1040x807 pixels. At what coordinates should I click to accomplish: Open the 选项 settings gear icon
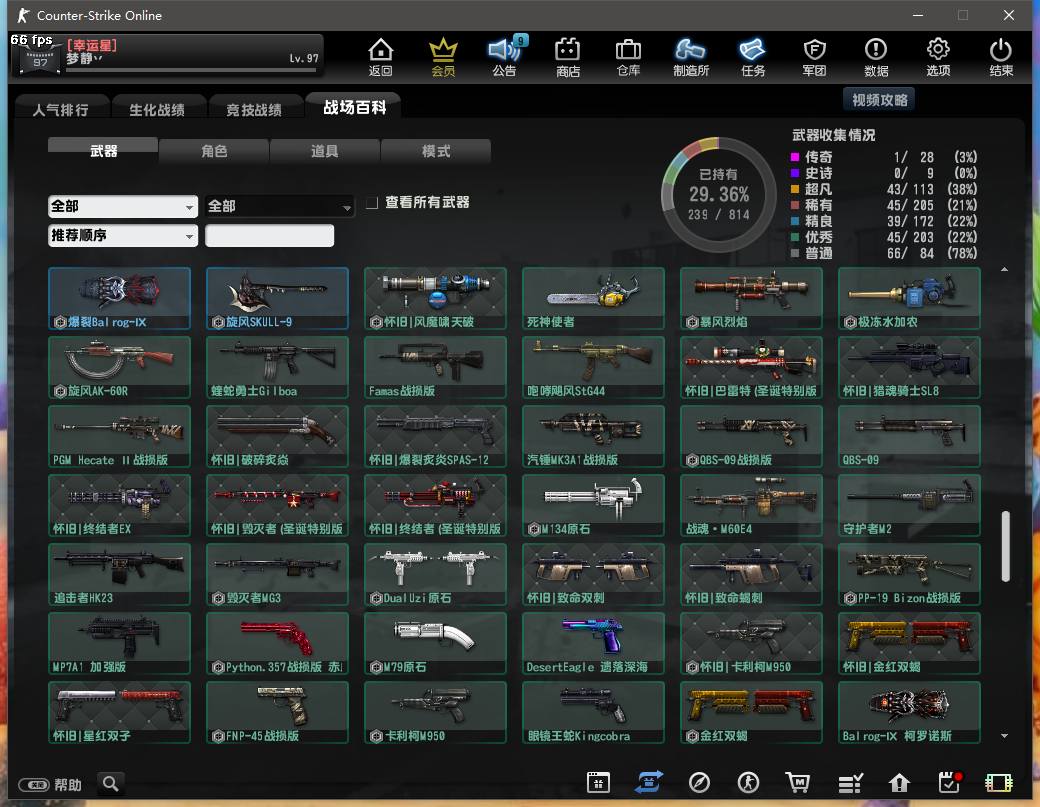(938, 57)
